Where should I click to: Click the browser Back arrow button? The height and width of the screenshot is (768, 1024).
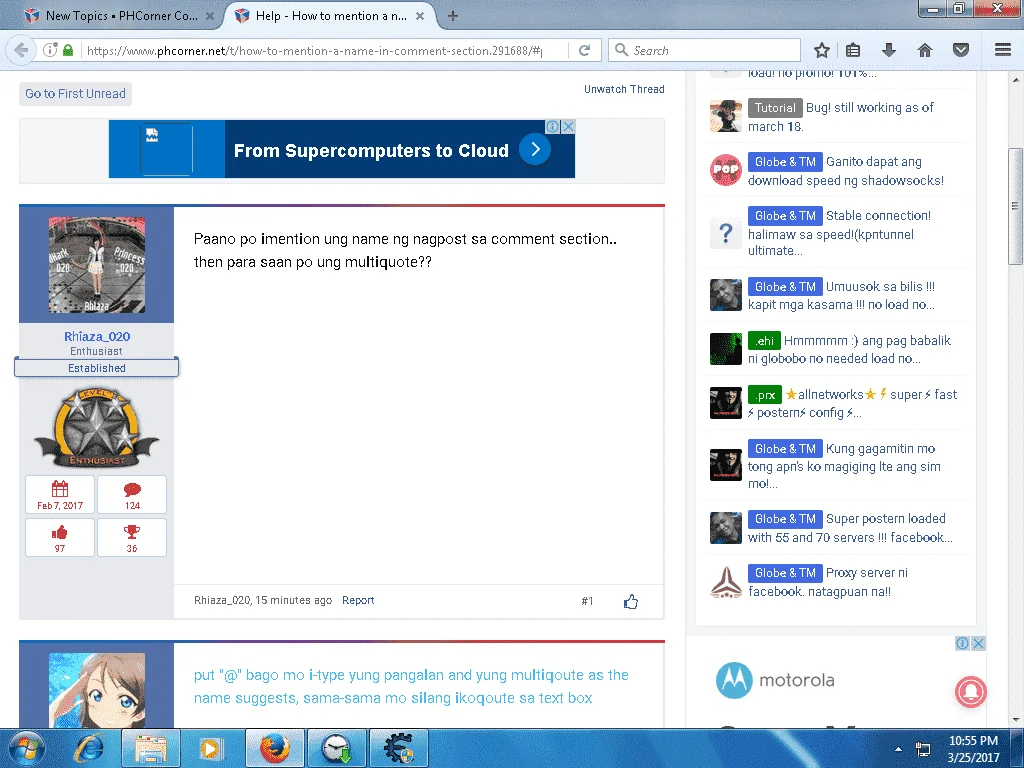coord(22,50)
